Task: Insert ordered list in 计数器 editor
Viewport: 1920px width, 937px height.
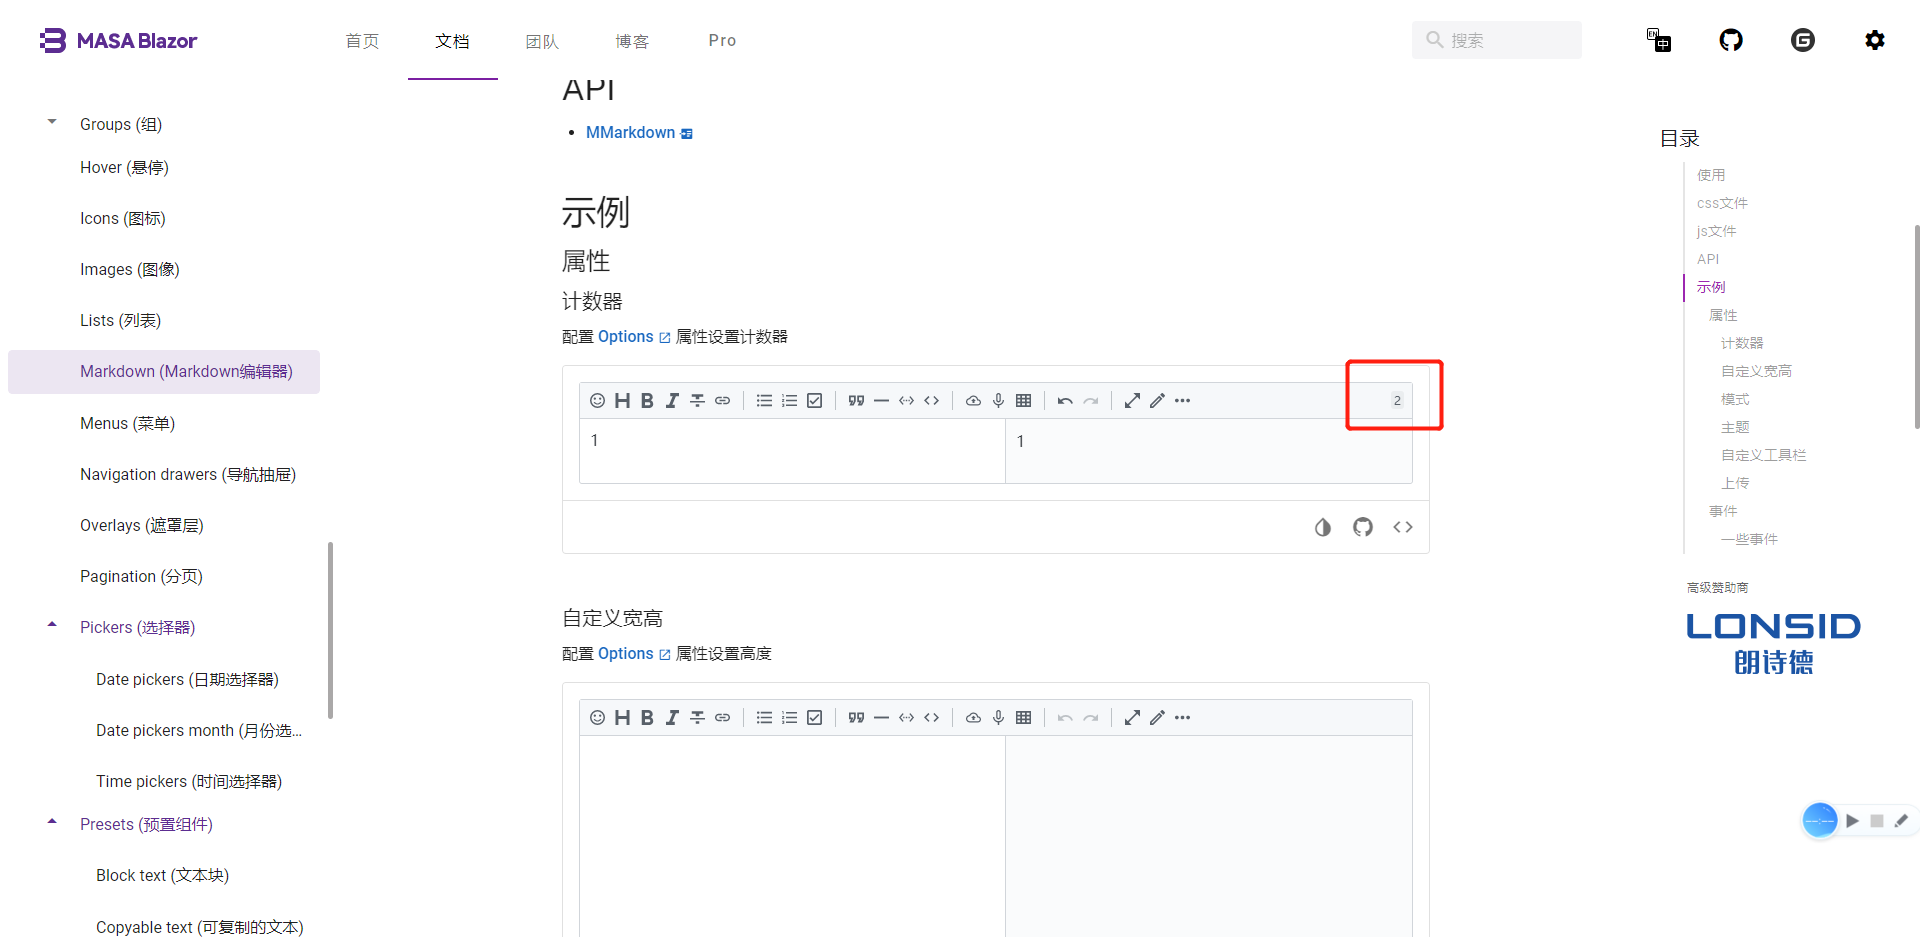Action: pyautogui.click(x=789, y=401)
